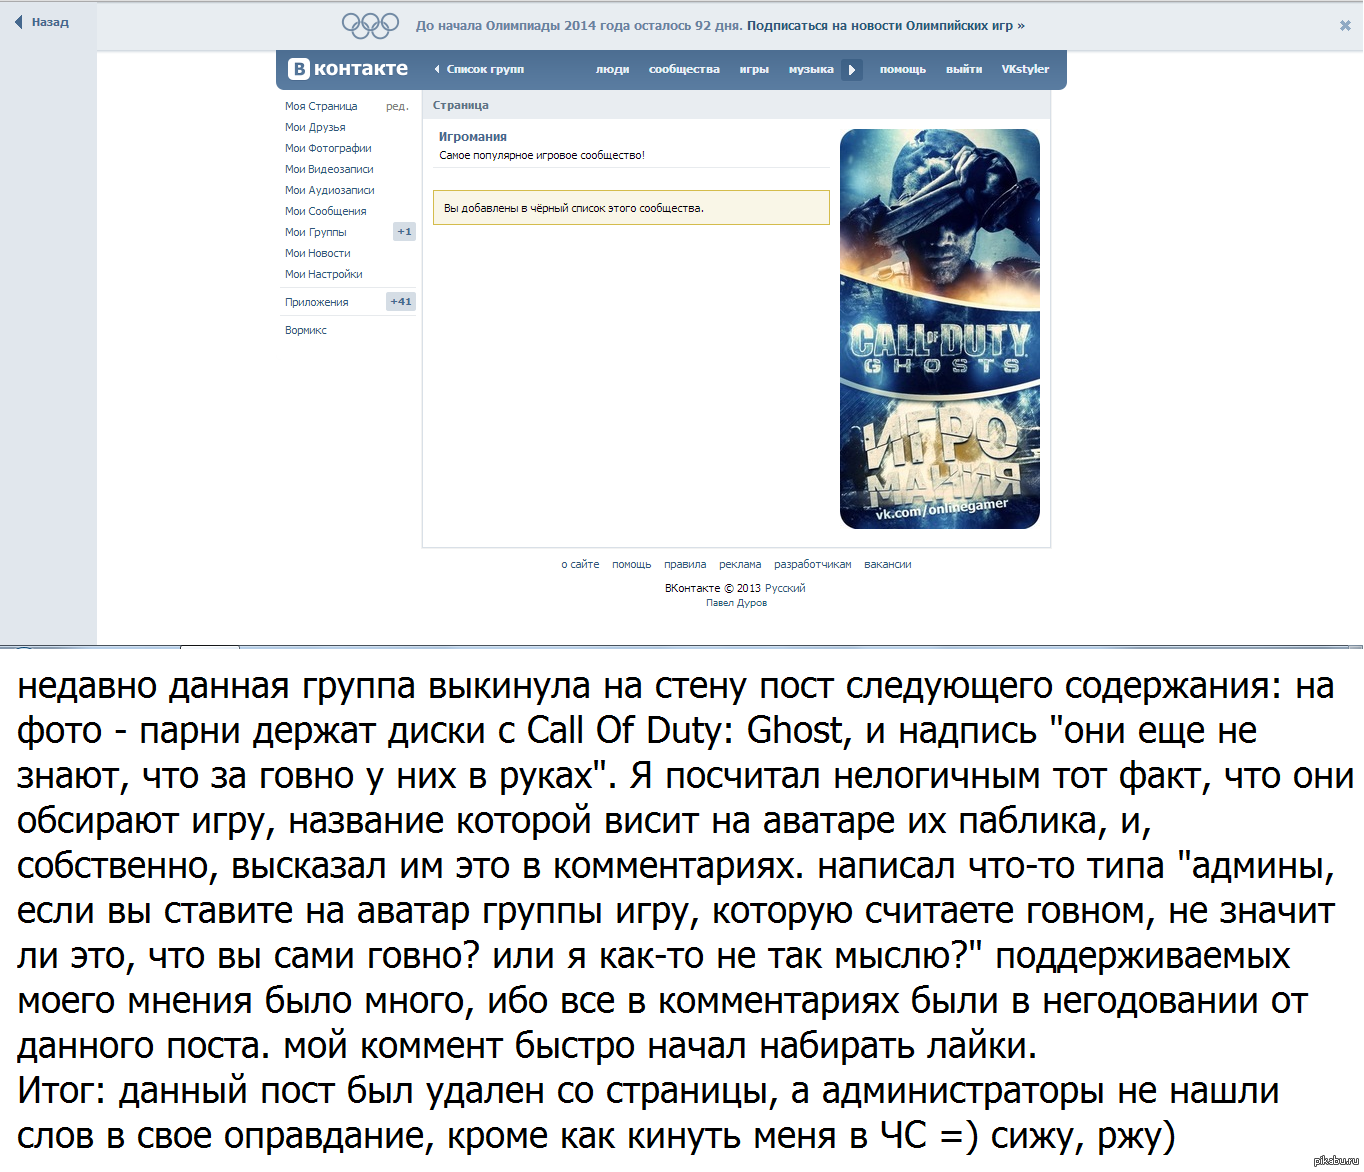This screenshot has width=1364, height=1172.
Task: Open Мои Новости
Action: pyautogui.click(x=318, y=253)
